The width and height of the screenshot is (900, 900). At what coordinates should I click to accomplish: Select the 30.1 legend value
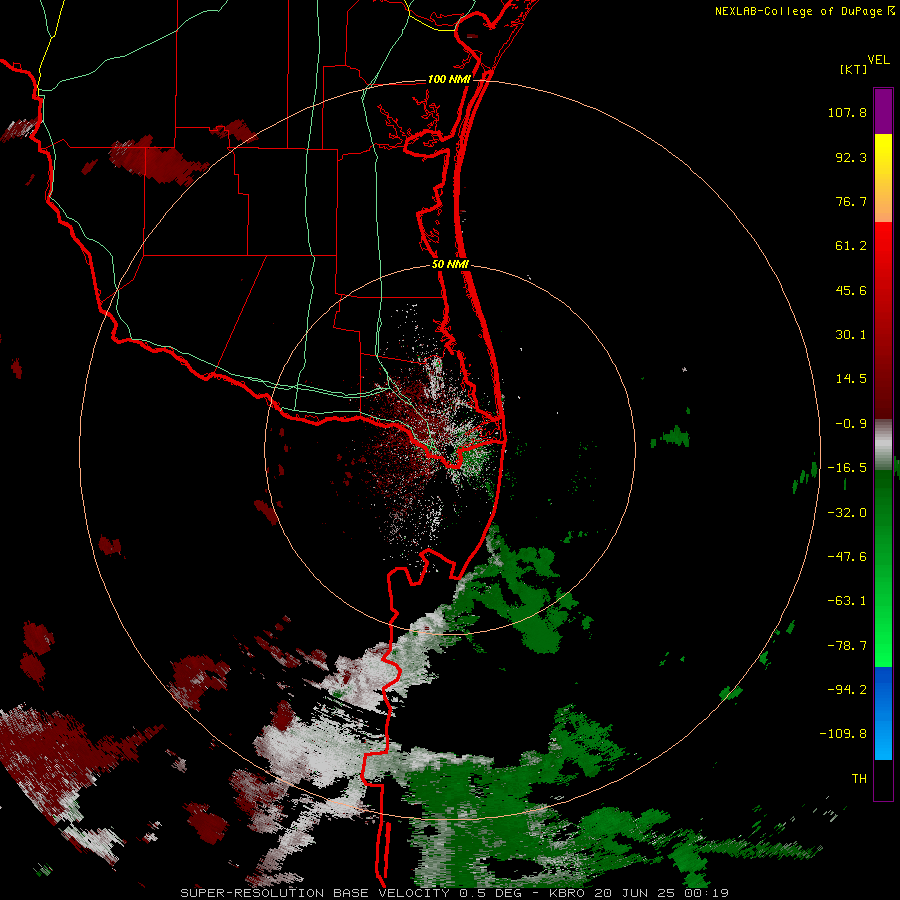point(851,335)
